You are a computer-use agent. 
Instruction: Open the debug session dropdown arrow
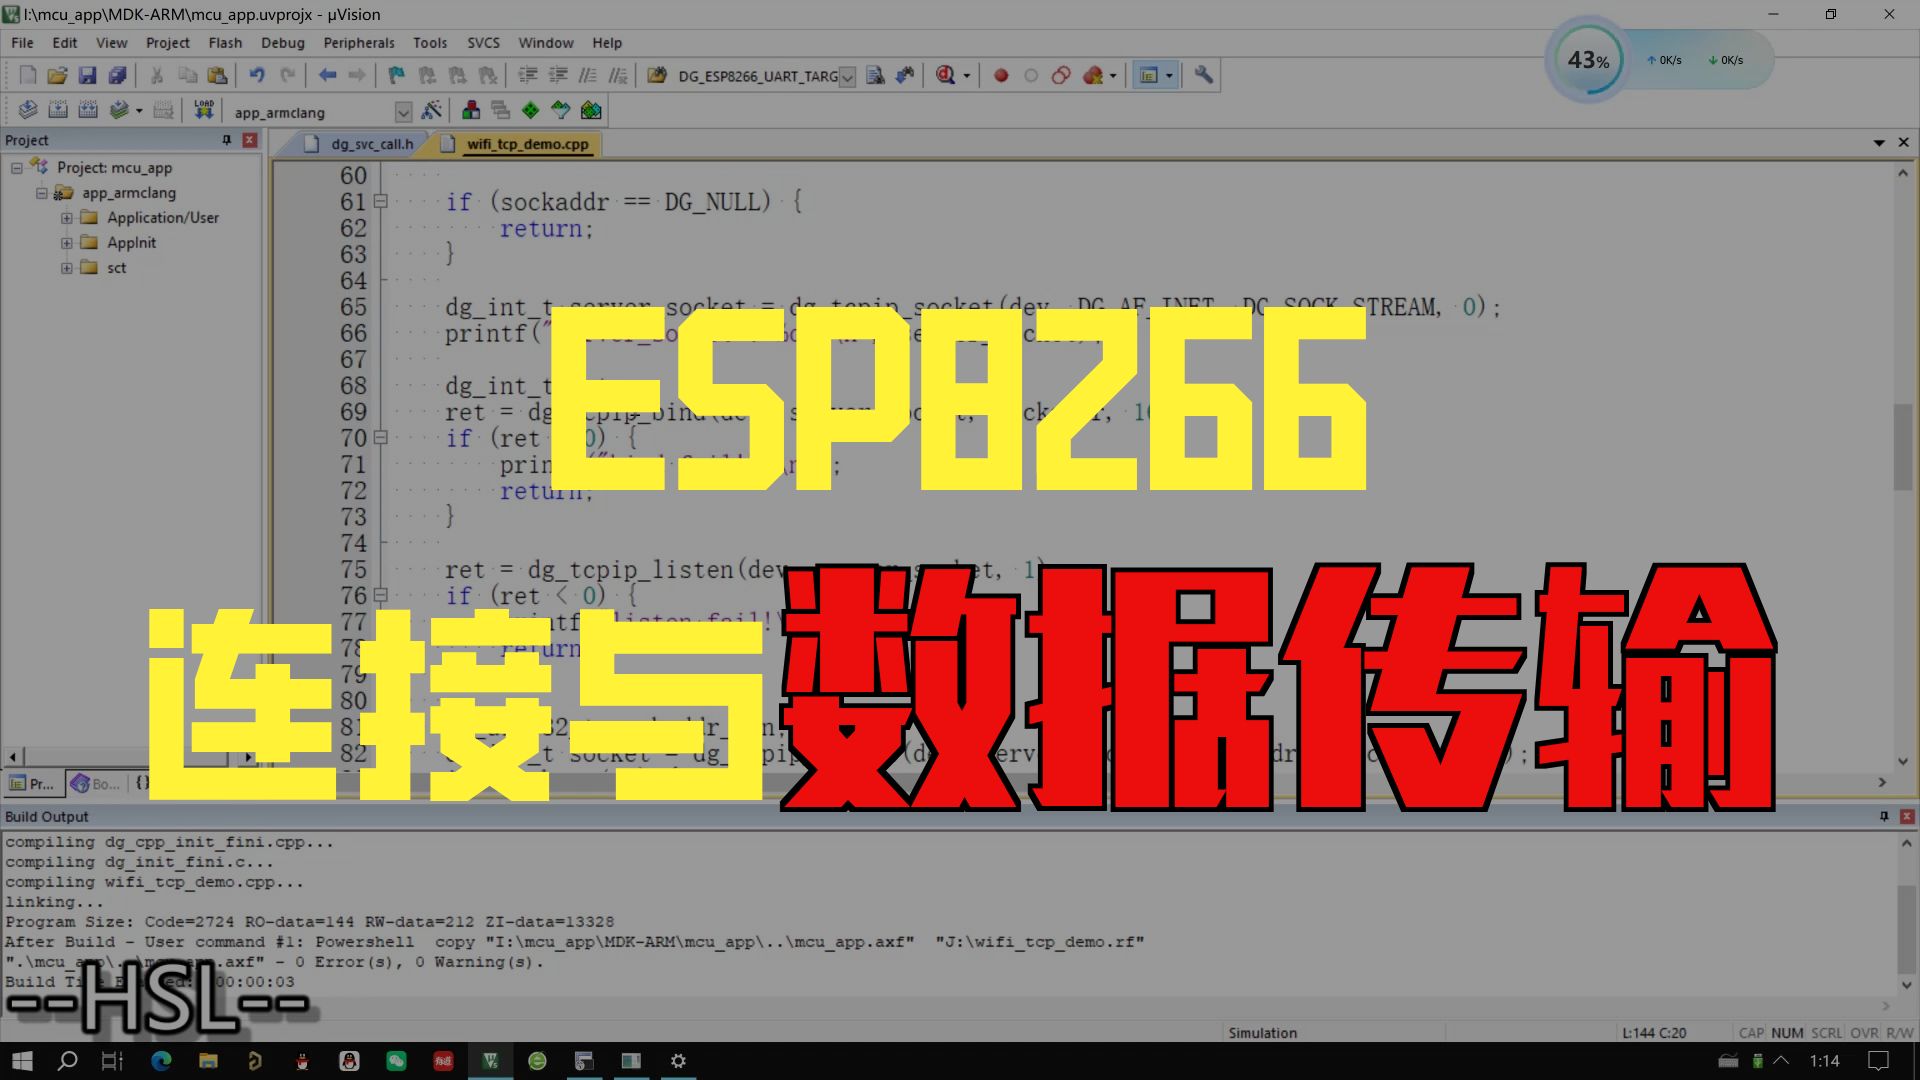point(966,76)
